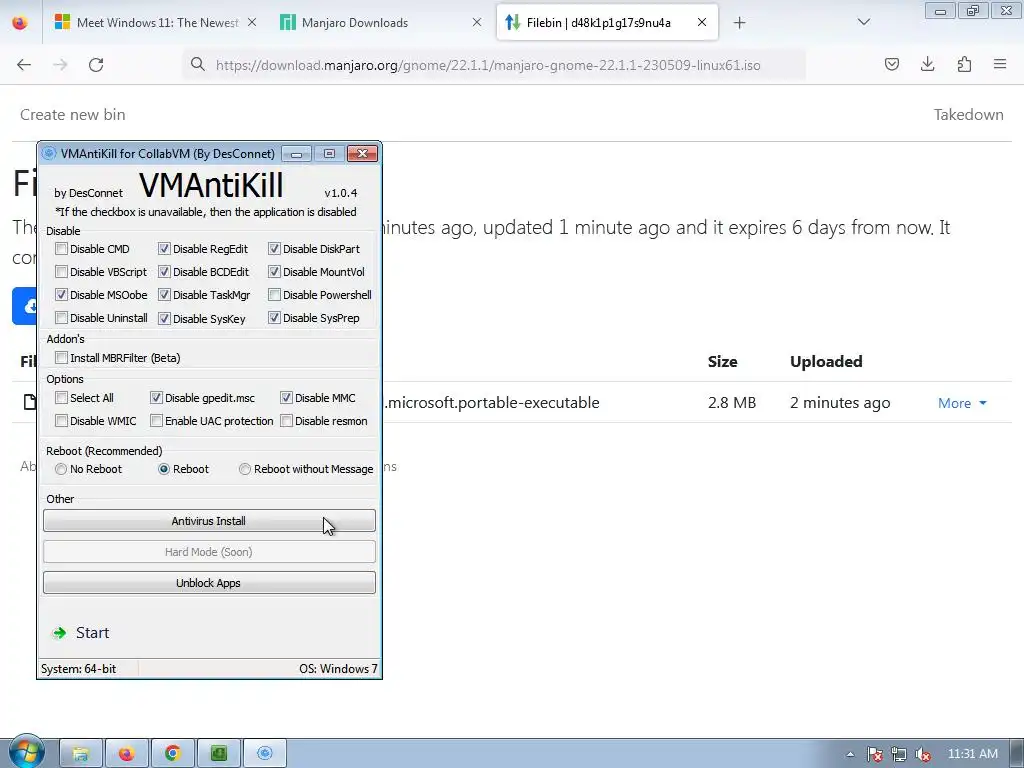Viewport: 1024px width, 768px height.
Task: Uncheck the Disable SysPrep checkbox
Action: pos(274,318)
